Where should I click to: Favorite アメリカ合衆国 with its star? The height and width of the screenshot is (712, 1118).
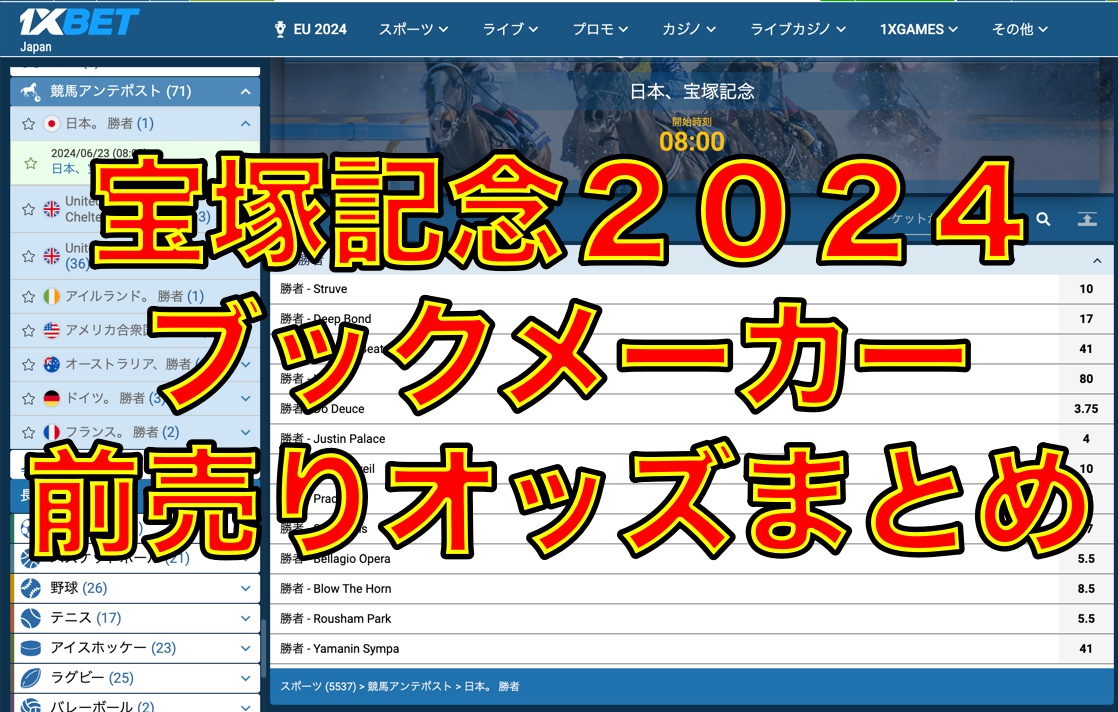[29, 331]
